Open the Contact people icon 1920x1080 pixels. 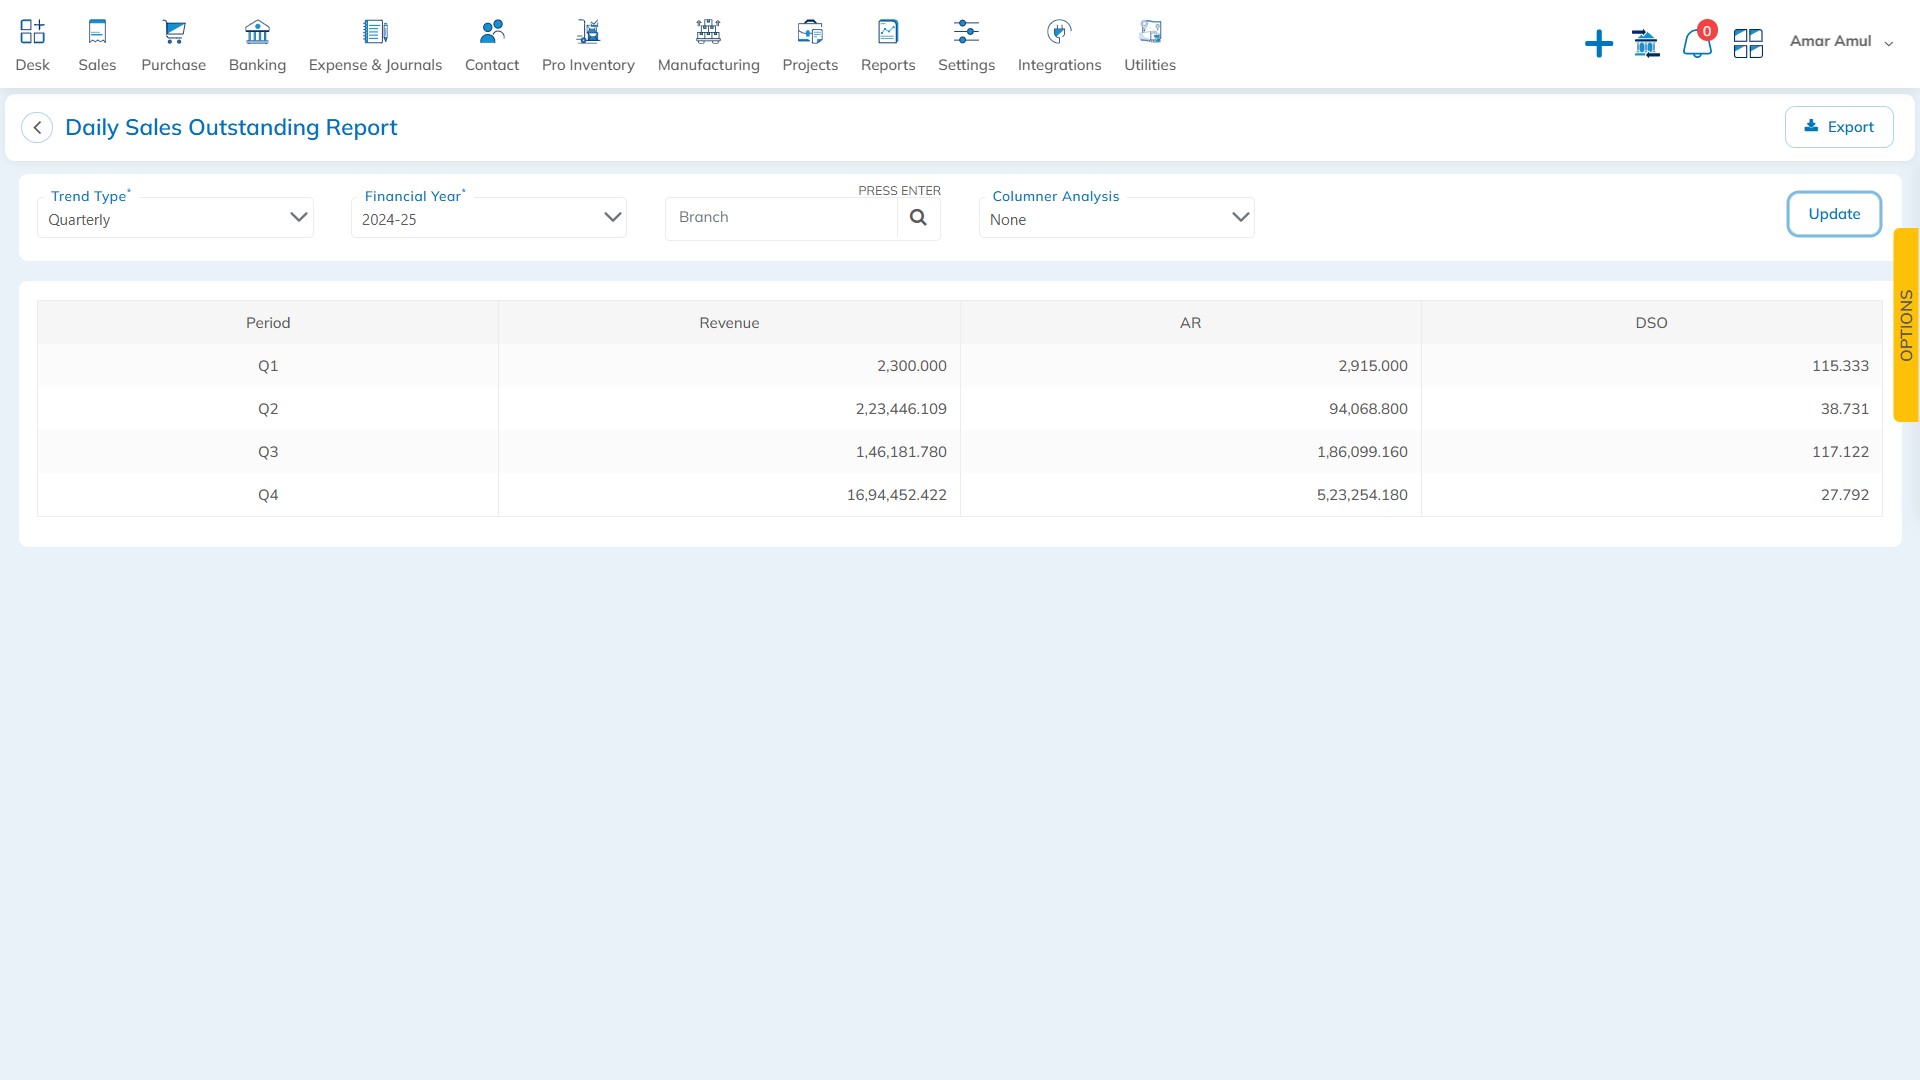coord(492,32)
